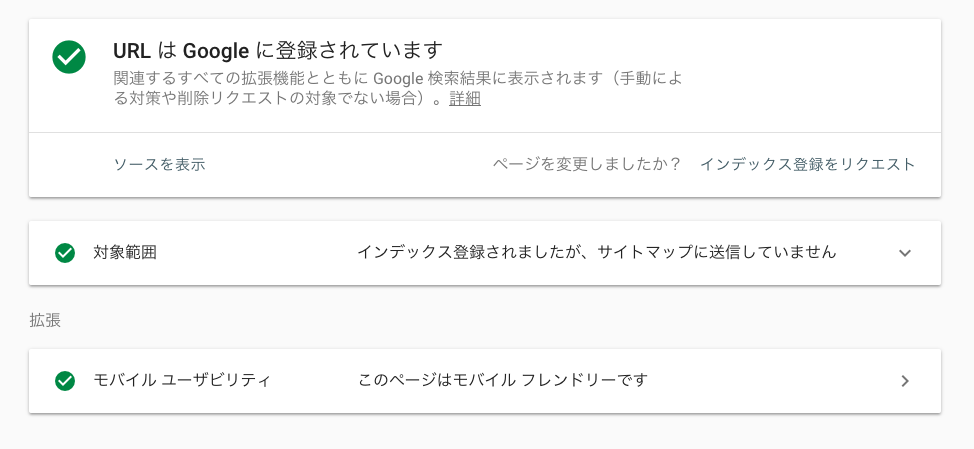The height and width of the screenshot is (449, 974).
Task: Open モバイル ユーザビリティ details via the right chevron
Action: [905, 381]
